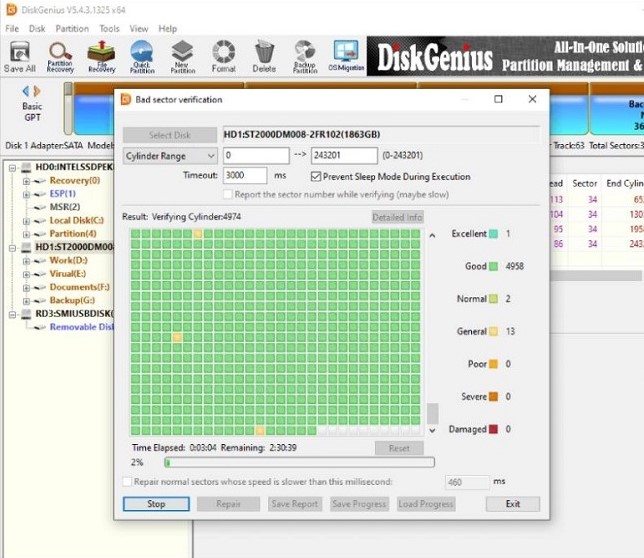Image resolution: width=644 pixels, height=558 pixels.
Task: Open the Disk menu
Action: tap(37, 29)
